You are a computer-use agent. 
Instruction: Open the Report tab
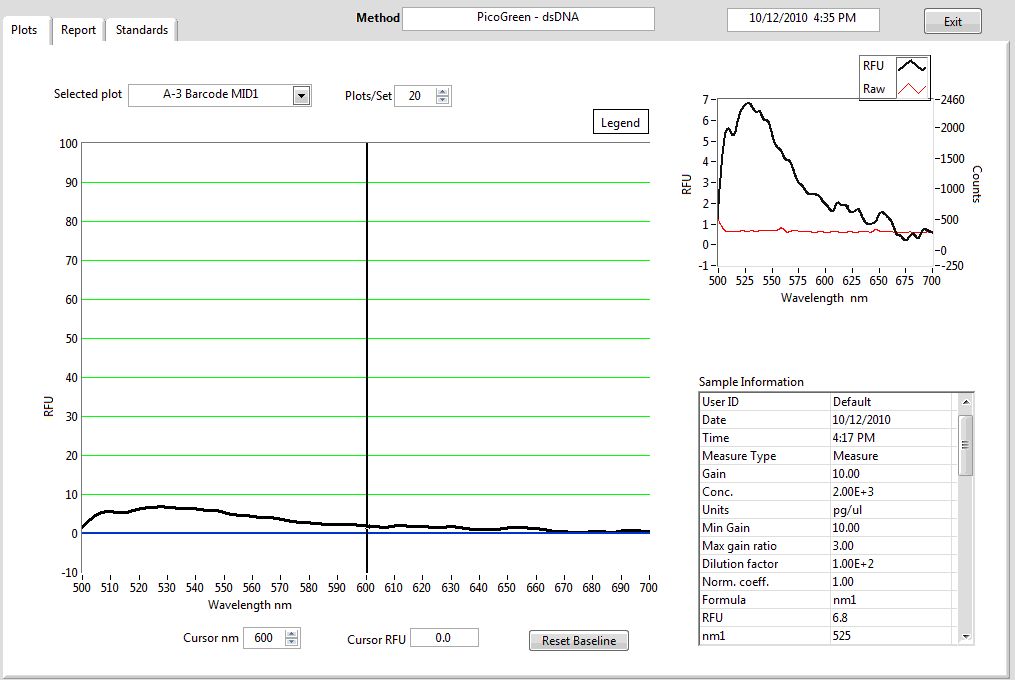click(x=78, y=30)
